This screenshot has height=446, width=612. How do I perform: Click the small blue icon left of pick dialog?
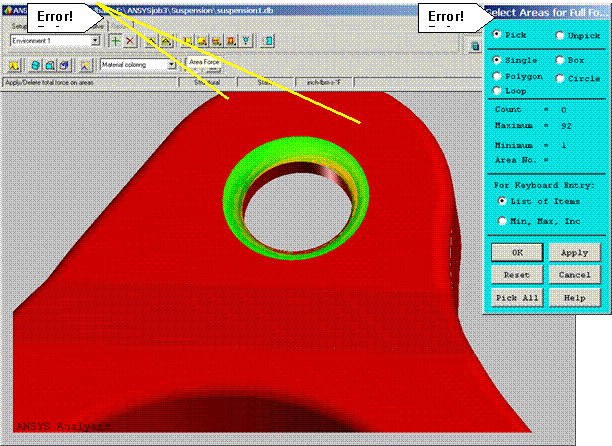(x=475, y=46)
